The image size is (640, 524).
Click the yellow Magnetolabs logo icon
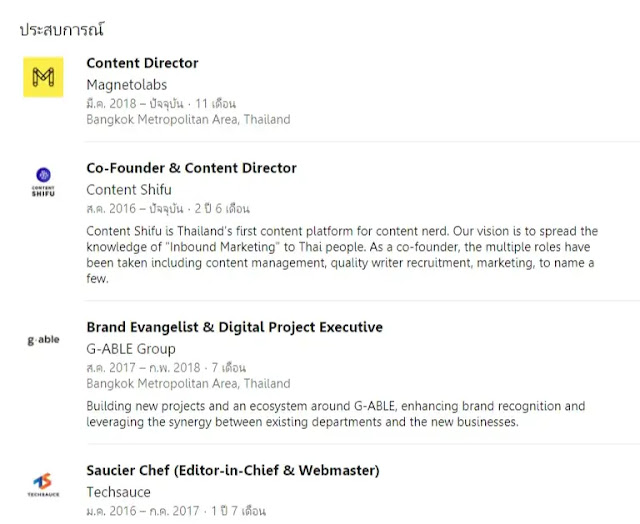[43, 77]
